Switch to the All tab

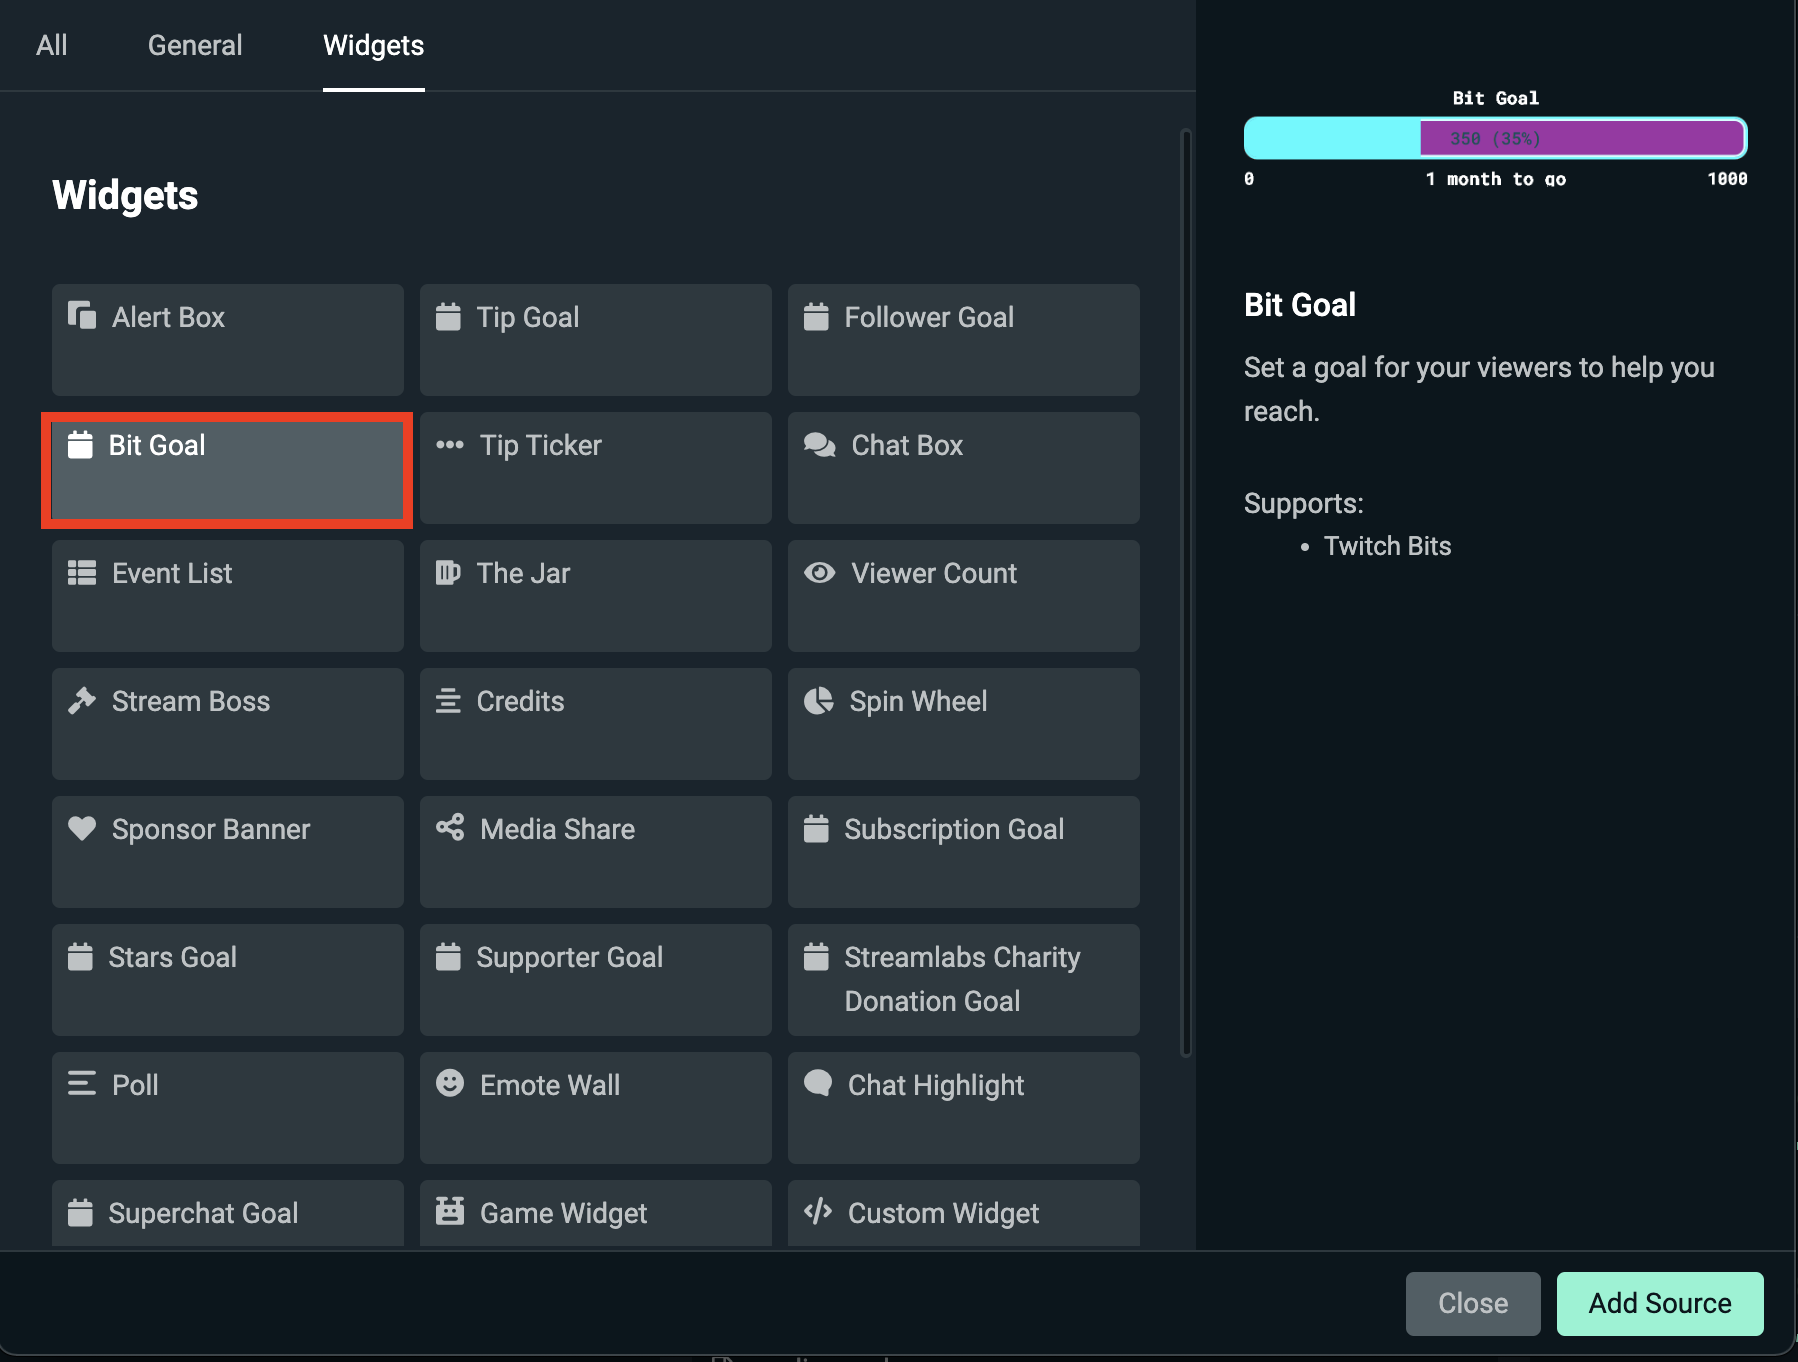(x=52, y=45)
